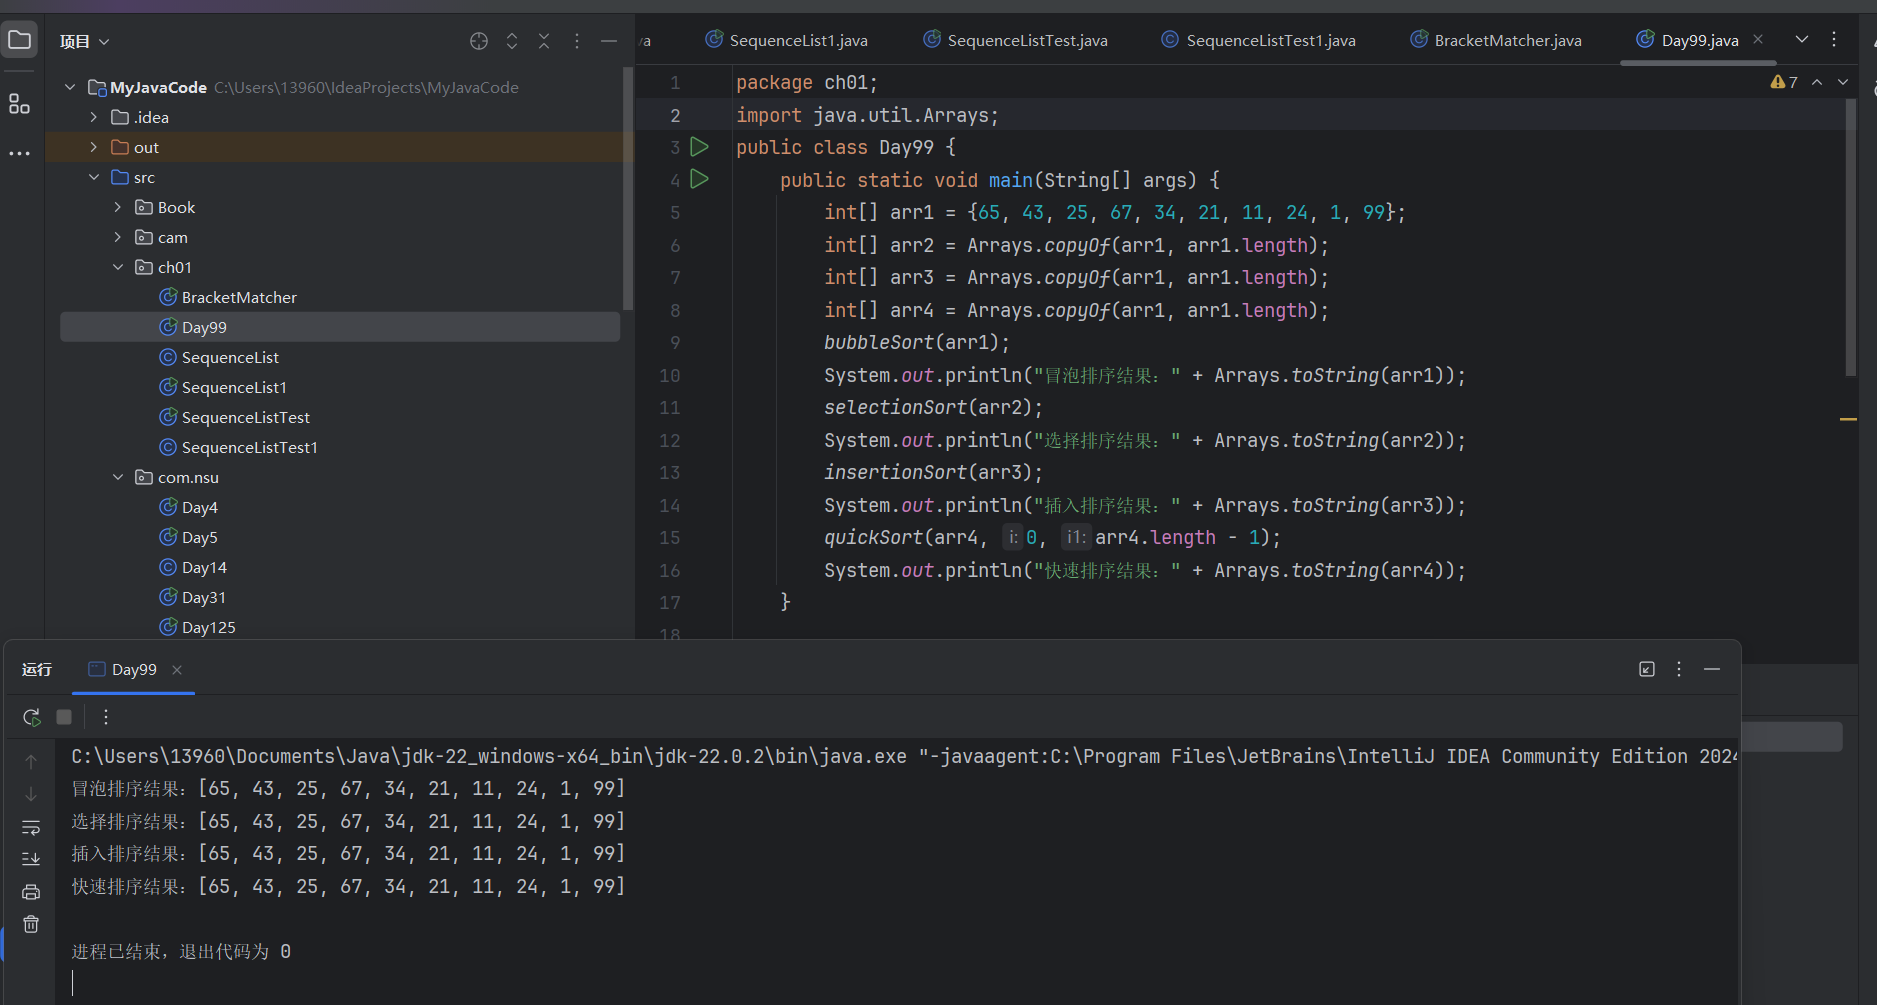The width and height of the screenshot is (1877, 1005).
Task: Click print icon in console sidebar
Action: coord(31,892)
